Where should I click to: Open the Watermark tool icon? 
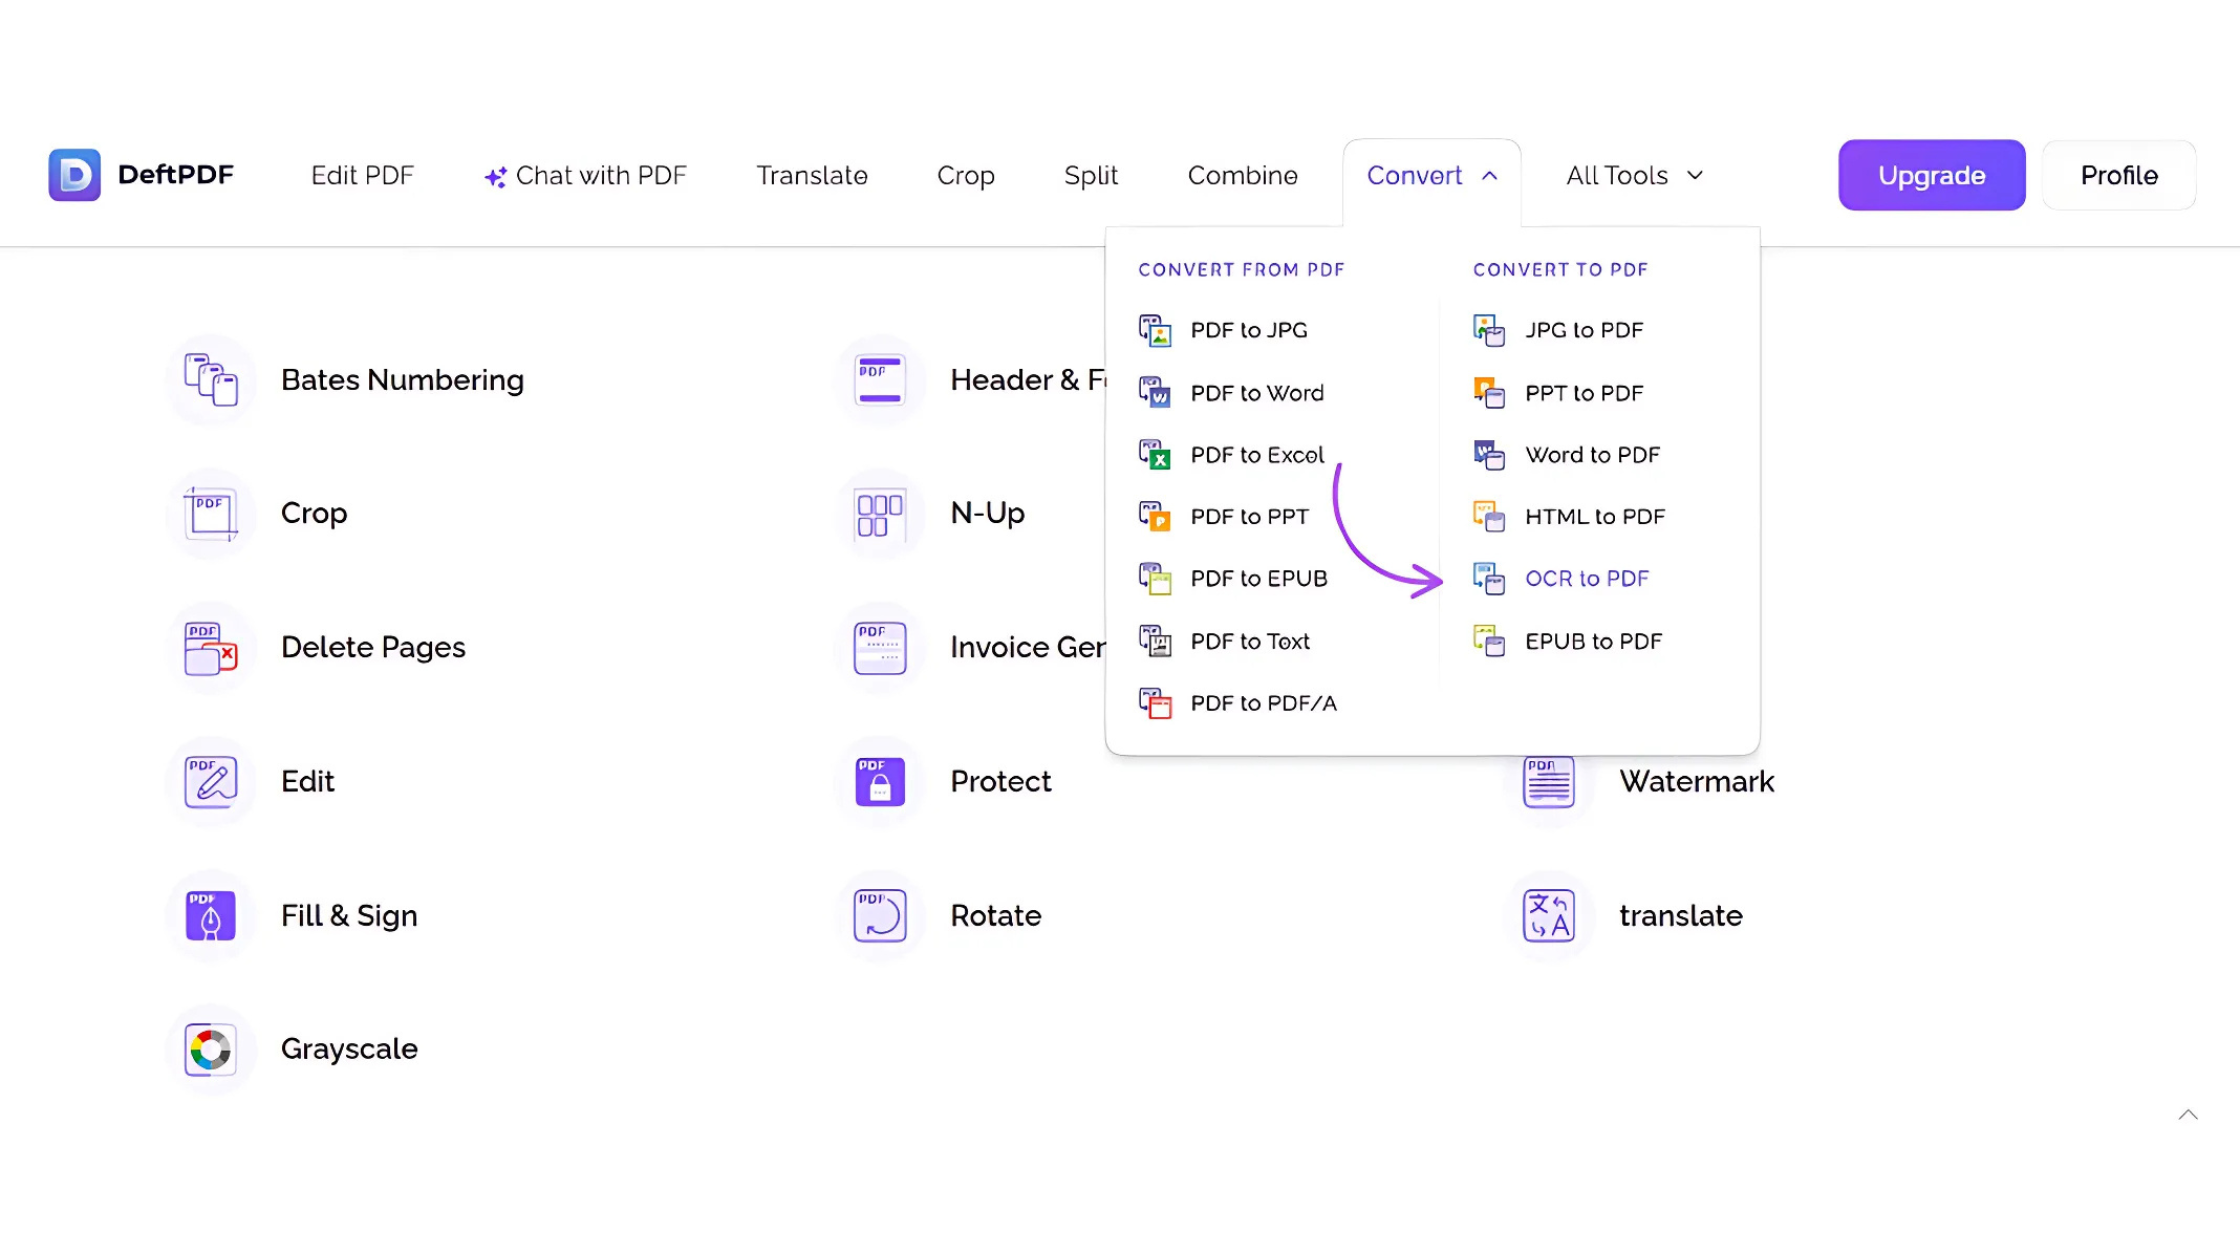1548,782
